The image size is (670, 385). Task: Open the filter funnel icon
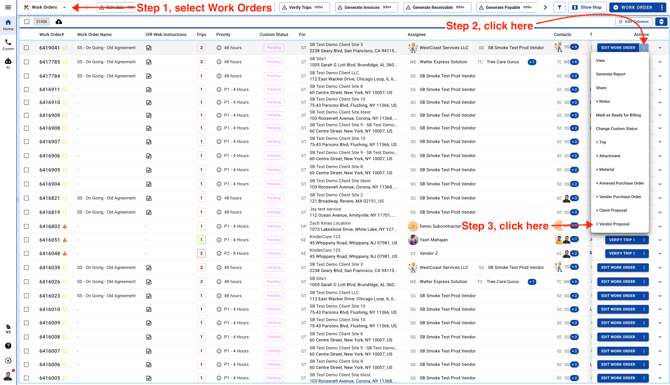tap(559, 7)
